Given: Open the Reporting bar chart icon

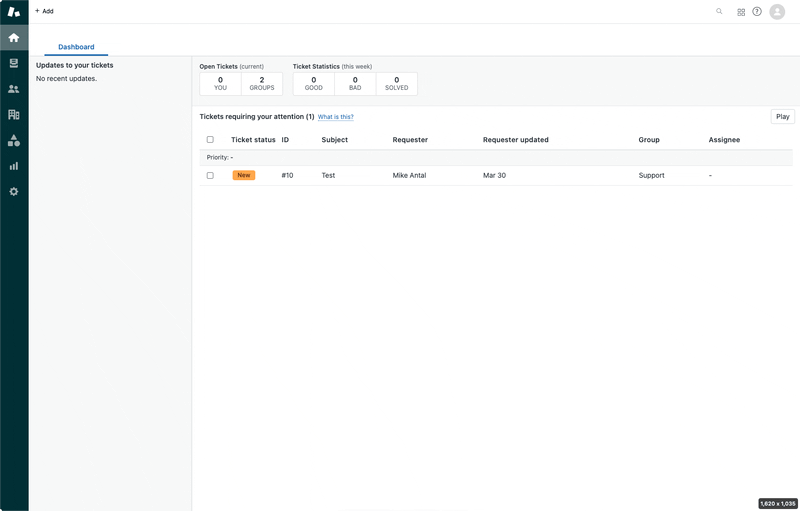Looking at the screenshot, I should tap(14, 166).
